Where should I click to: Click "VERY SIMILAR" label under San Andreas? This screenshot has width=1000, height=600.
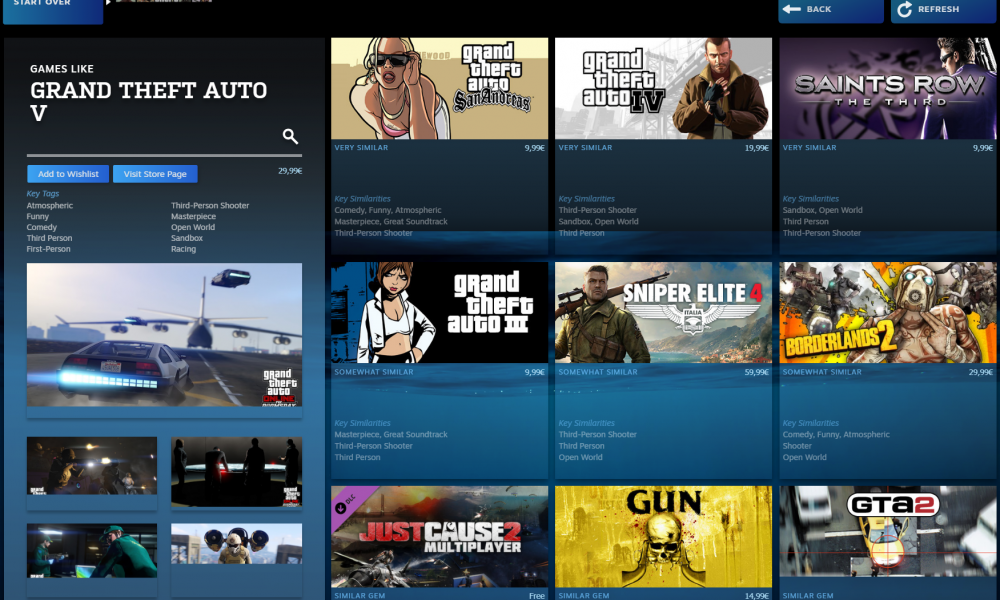[x=361, y=148]
